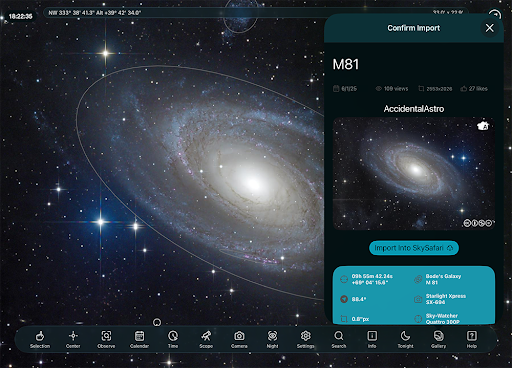512x368 pixels.
Task: Open the Tonight list
Action: [405, 339]
